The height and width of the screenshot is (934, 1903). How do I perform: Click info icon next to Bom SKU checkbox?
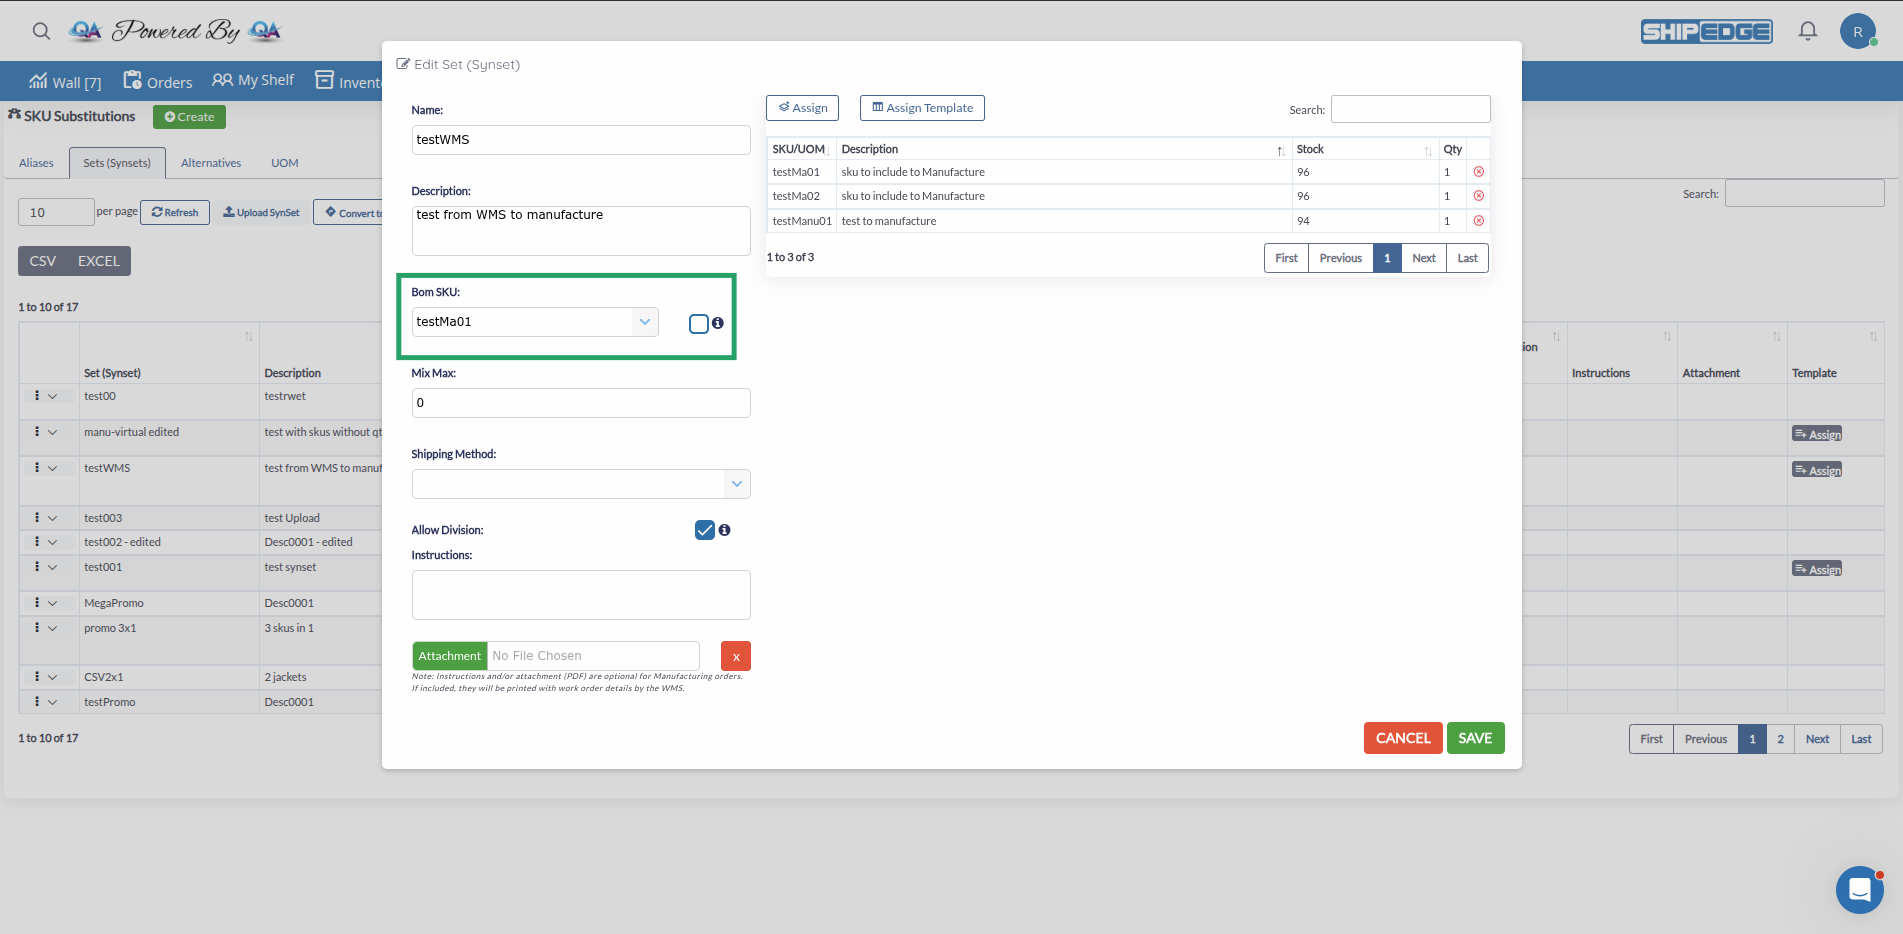point(718,323)
